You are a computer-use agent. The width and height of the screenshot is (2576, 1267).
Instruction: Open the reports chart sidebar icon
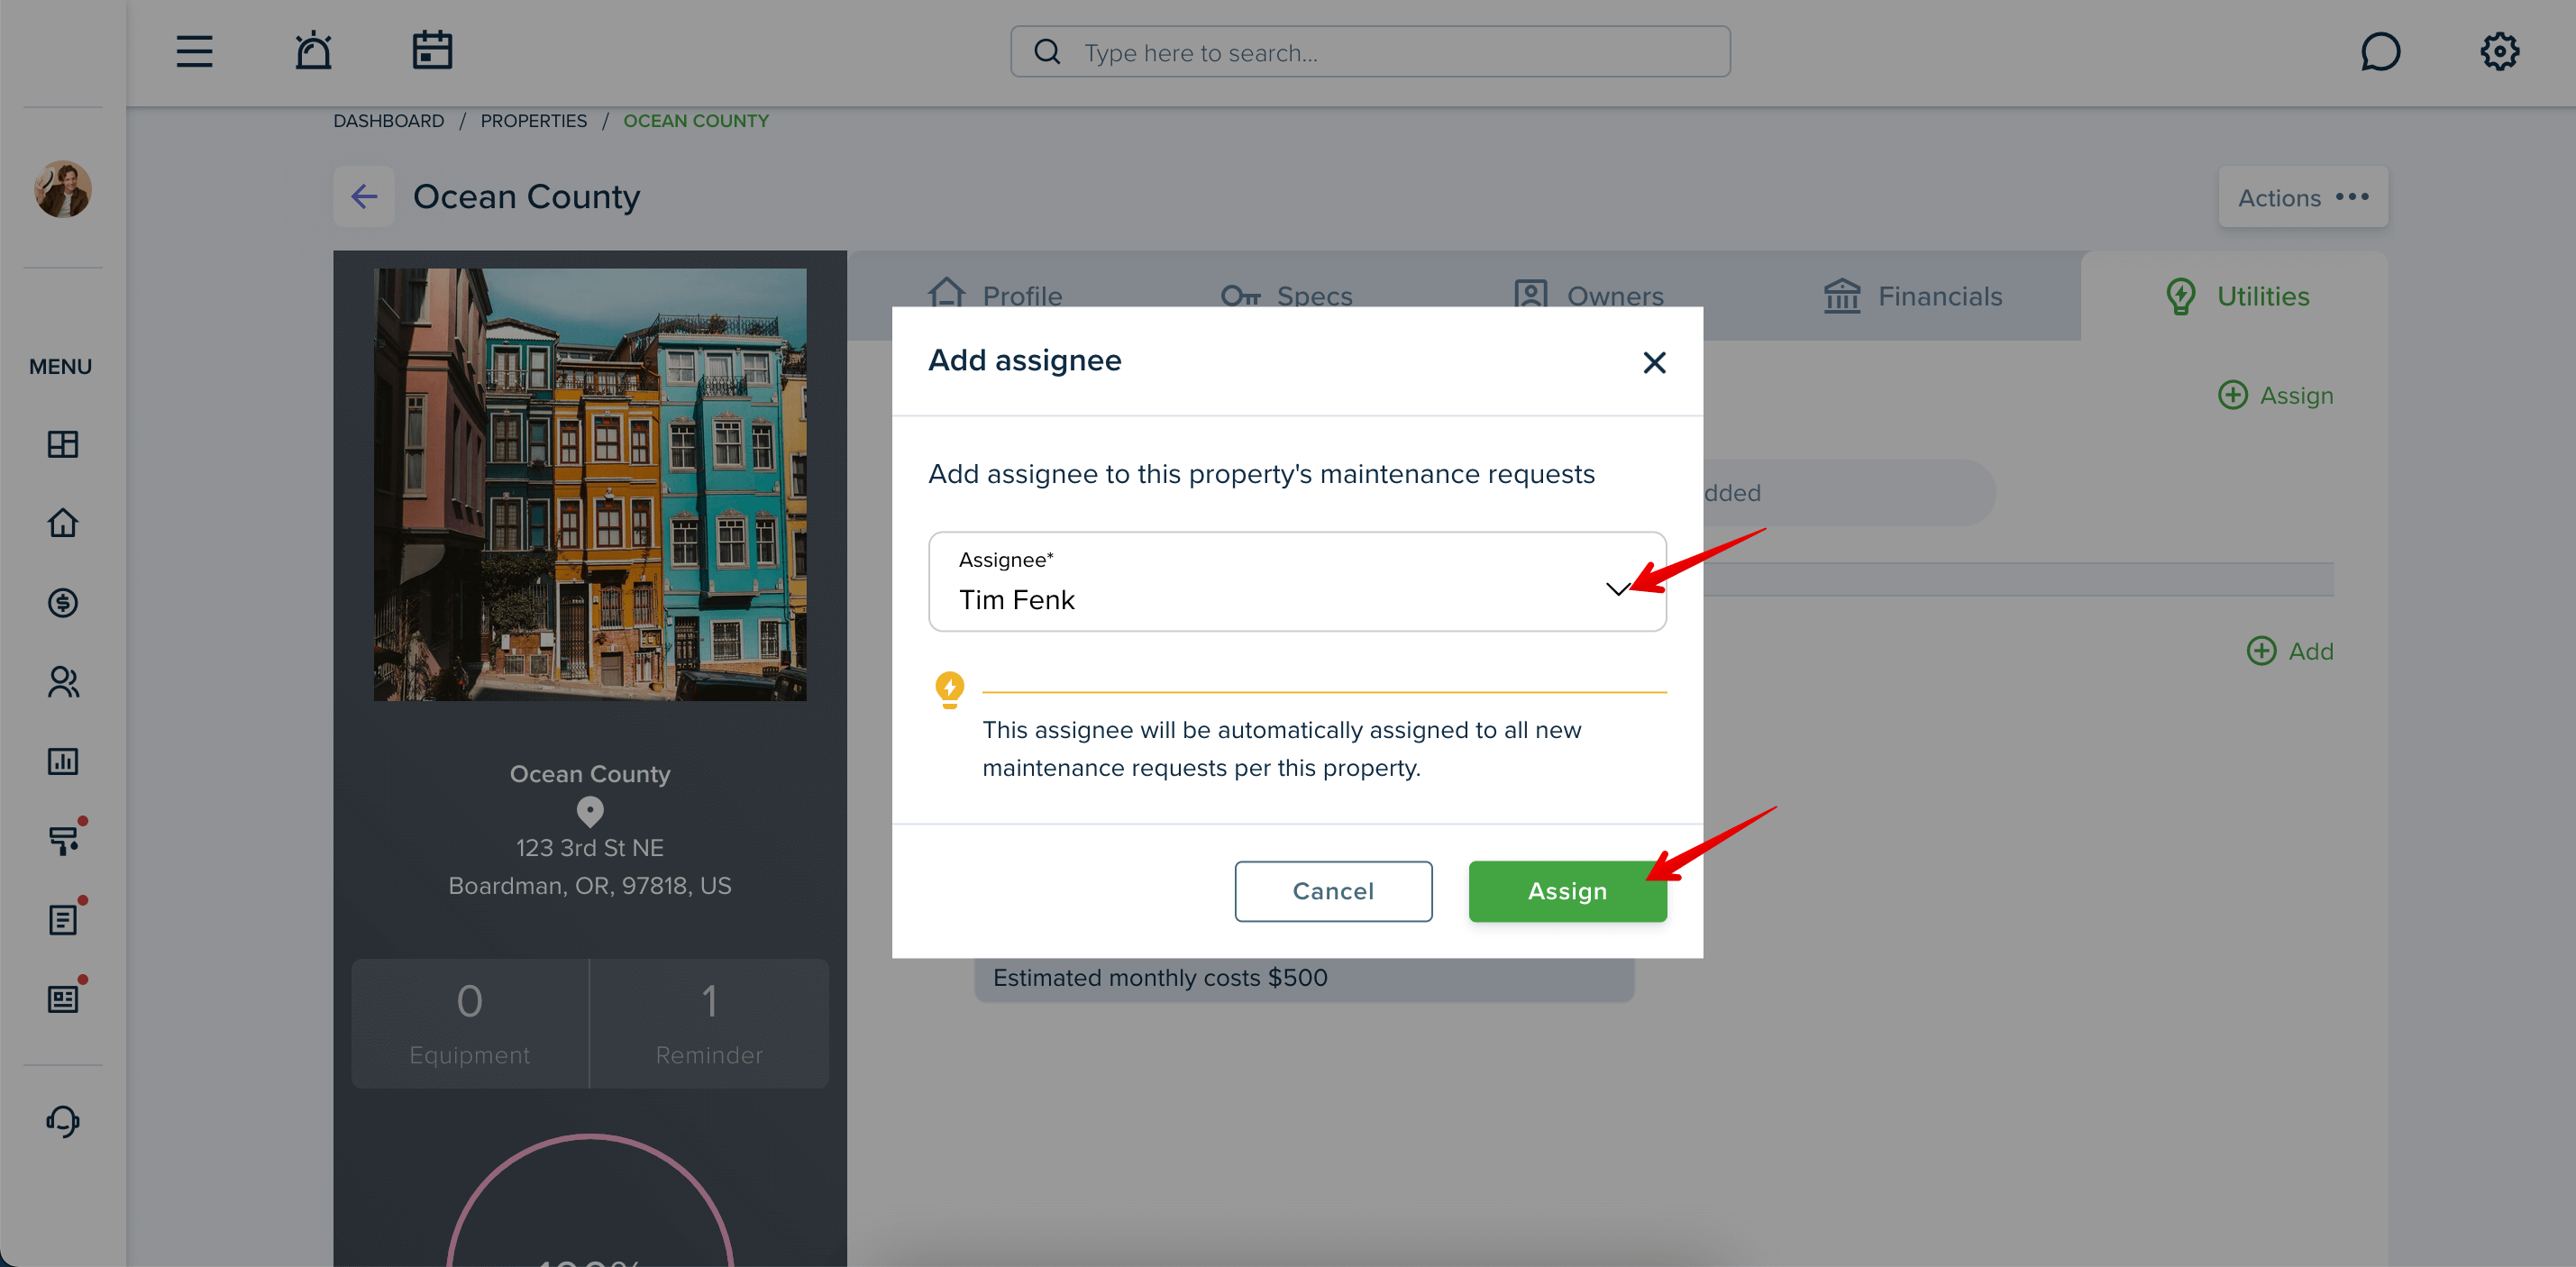63,761
